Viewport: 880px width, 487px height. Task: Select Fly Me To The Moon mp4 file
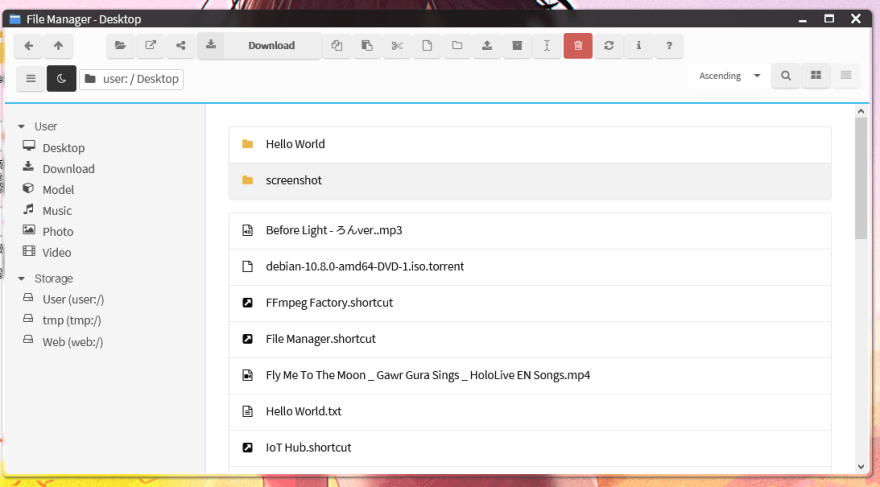pos(530,375)
